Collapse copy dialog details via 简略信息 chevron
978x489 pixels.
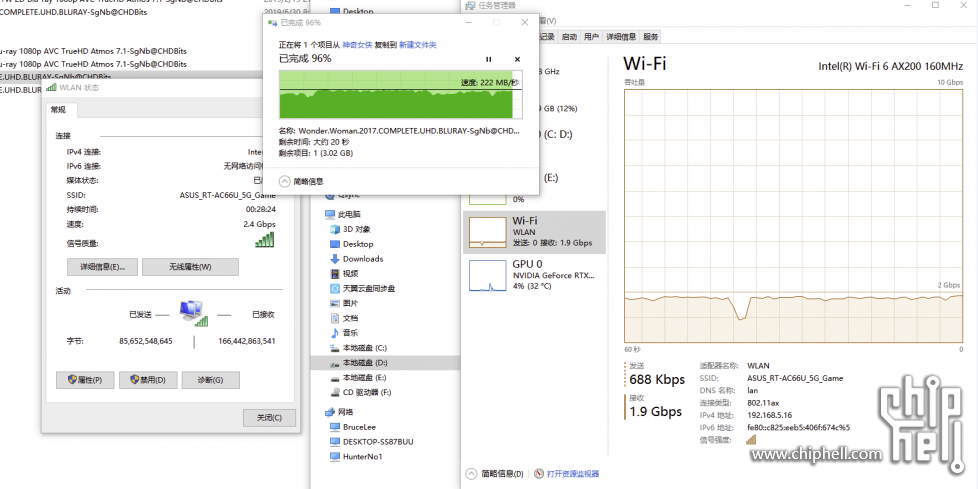(285, 181)
